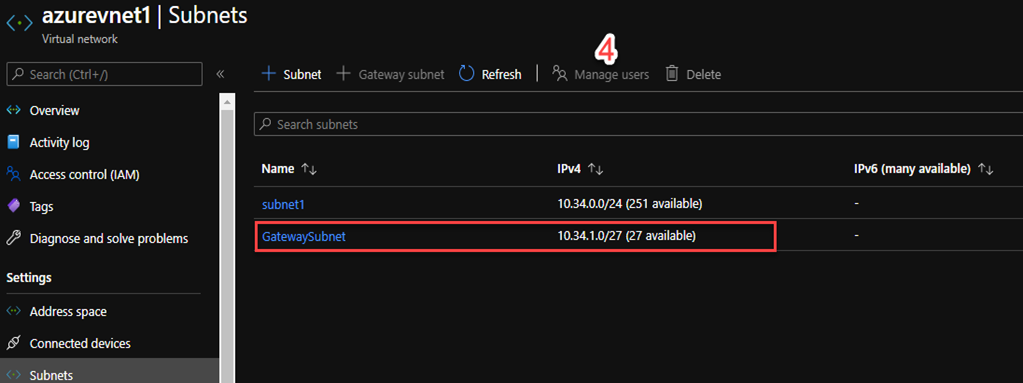Viewport: 1023px width, 383px height.
Task: Click the sidebar scrollbar up arrow
Action: 227,102
